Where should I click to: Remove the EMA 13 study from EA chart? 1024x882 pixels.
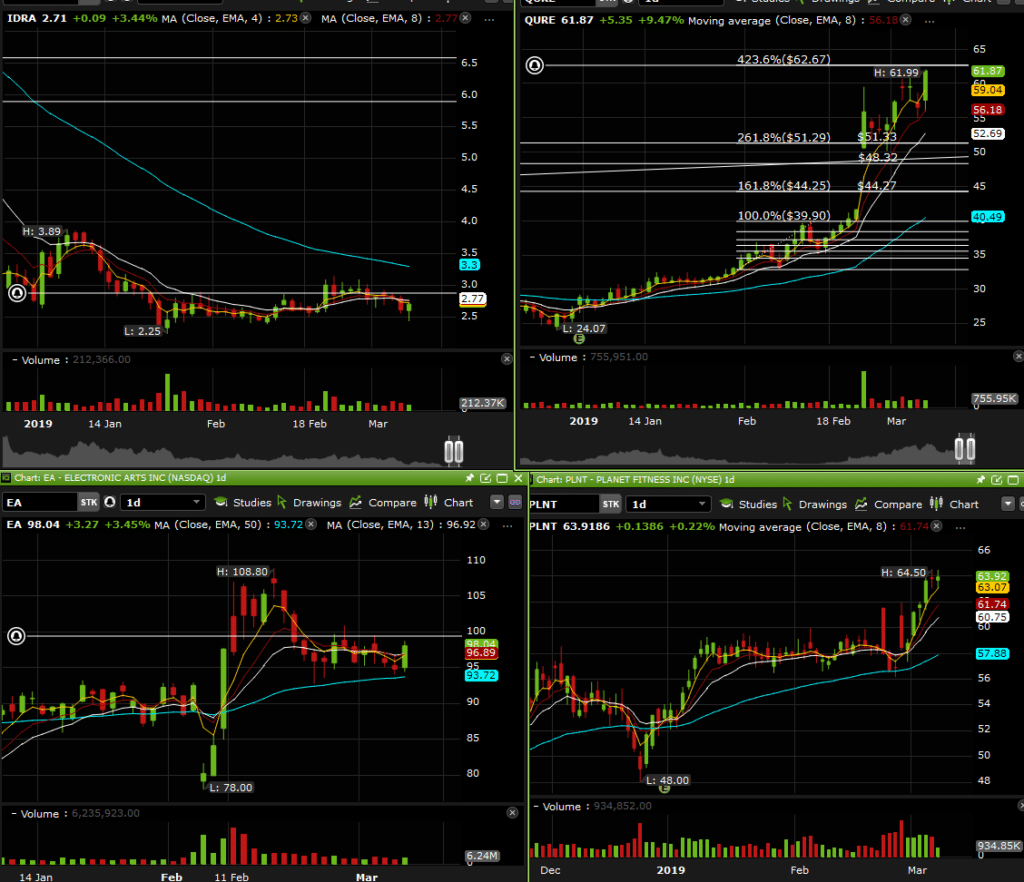point(483,524)
